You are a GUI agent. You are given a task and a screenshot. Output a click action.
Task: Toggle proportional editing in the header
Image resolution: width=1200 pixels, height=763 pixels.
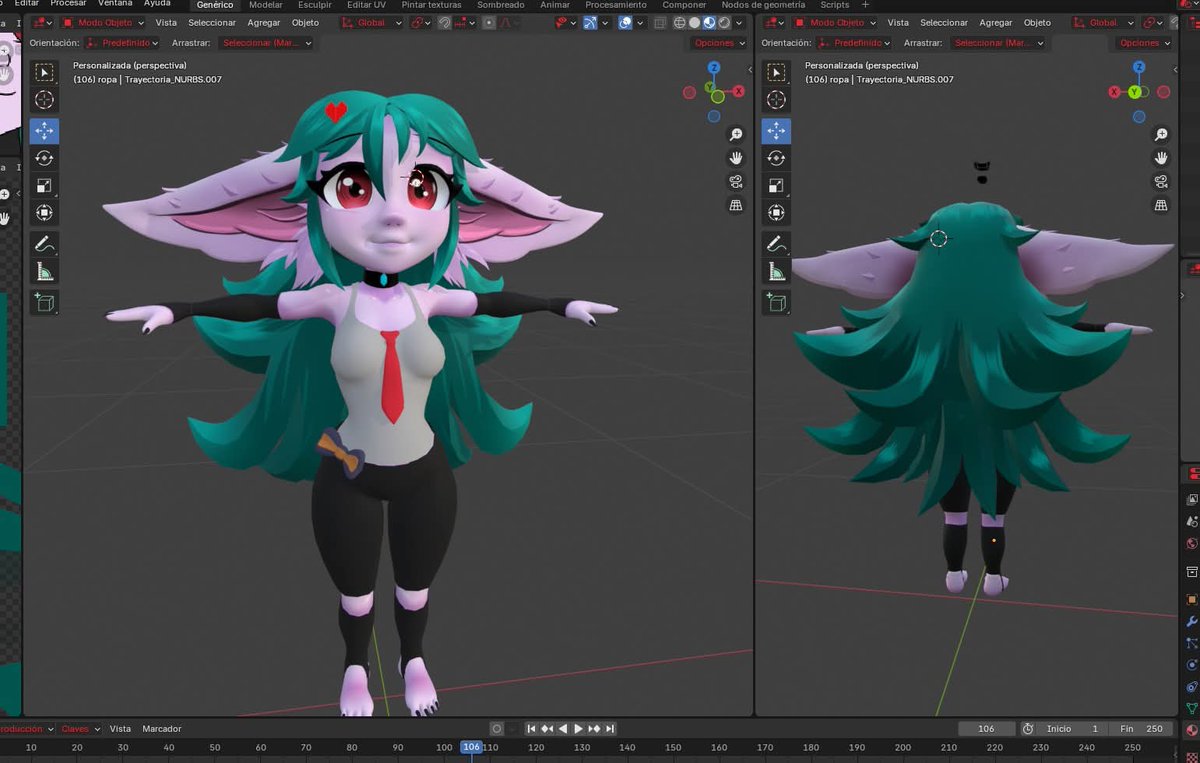pyautogui.click(x=490, y=22)
